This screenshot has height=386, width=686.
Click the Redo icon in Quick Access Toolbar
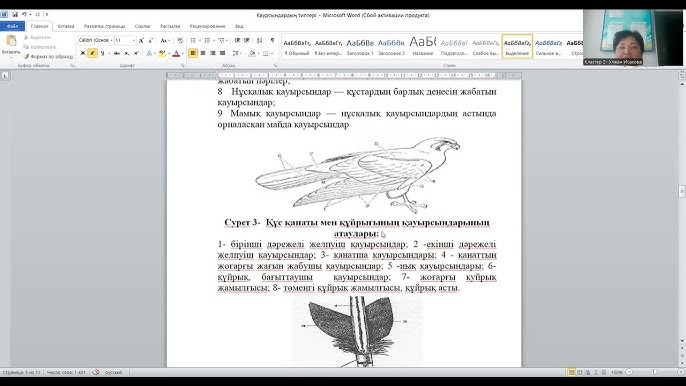[38, 15]
